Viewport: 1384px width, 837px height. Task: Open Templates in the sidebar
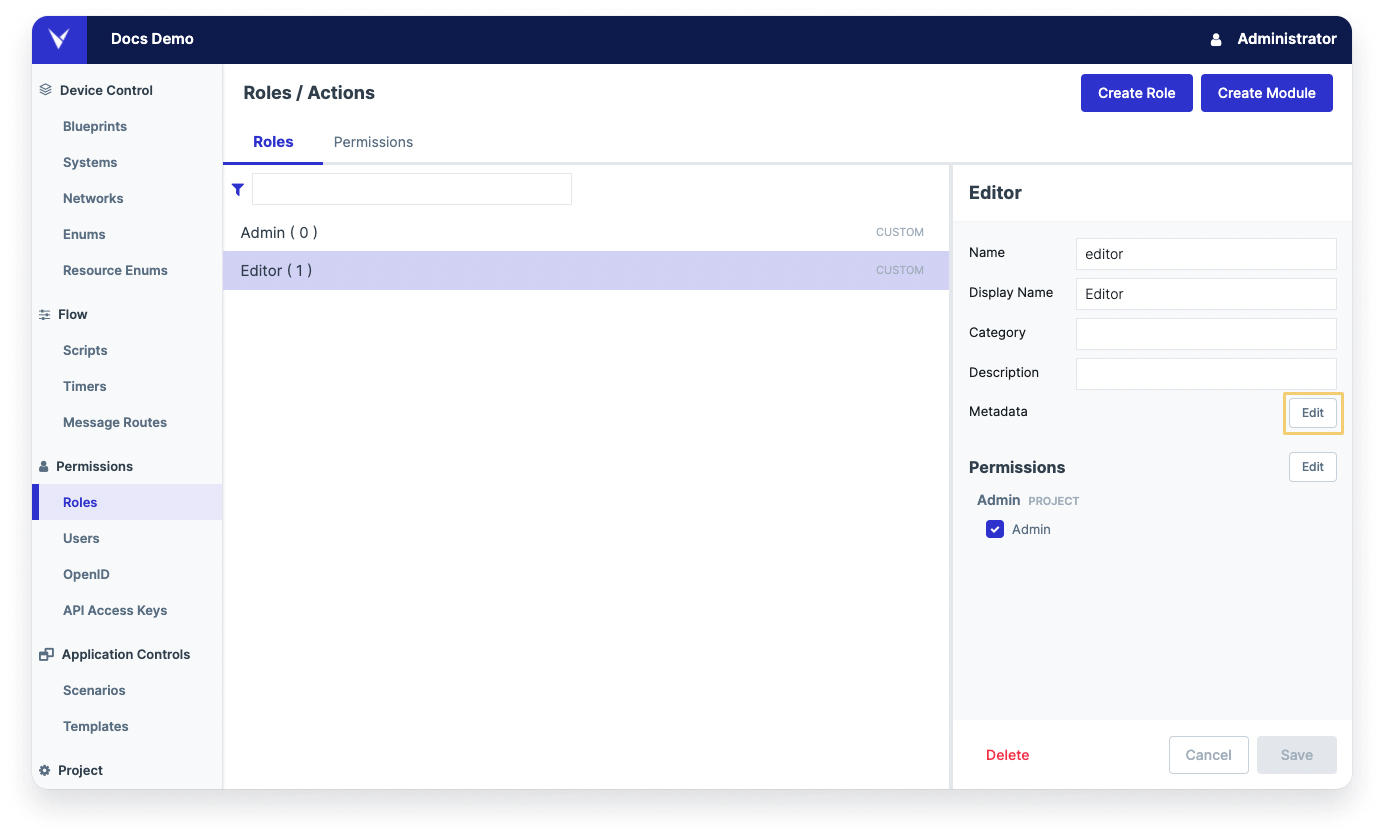(x=96, y=726)
